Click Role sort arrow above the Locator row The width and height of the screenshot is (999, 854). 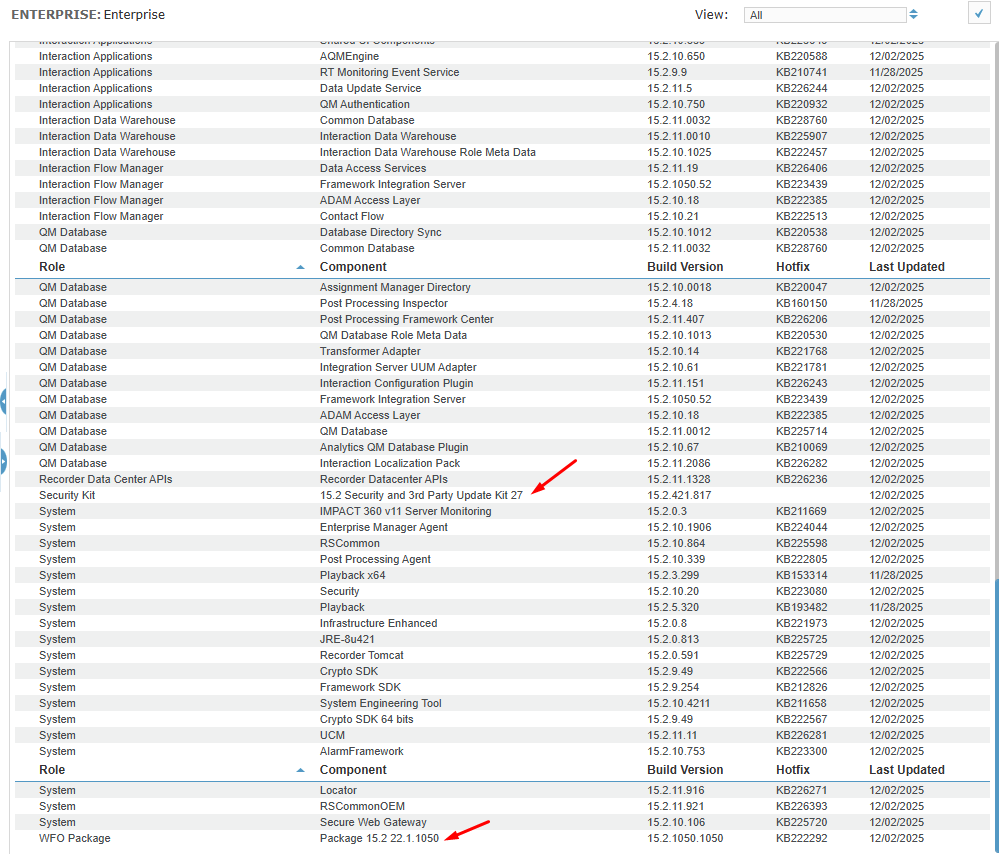point(301,771)
